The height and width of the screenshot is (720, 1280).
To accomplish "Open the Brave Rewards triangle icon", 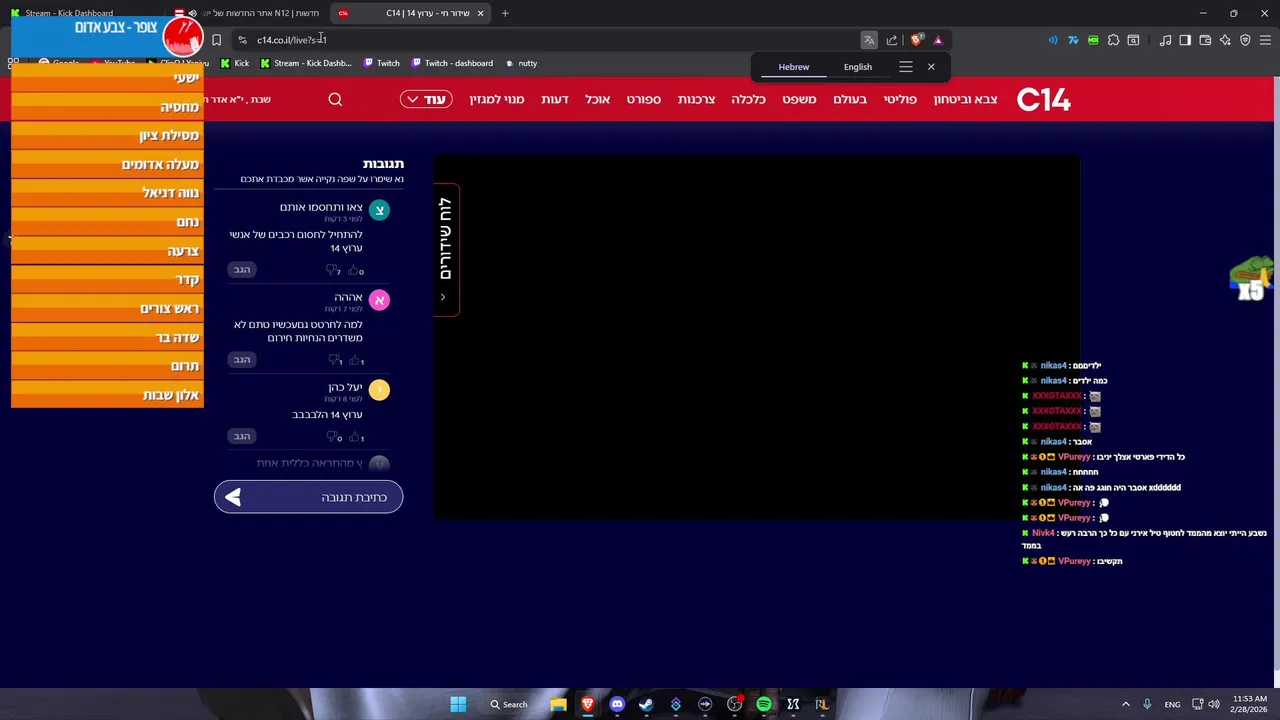I will click(938, 40).
